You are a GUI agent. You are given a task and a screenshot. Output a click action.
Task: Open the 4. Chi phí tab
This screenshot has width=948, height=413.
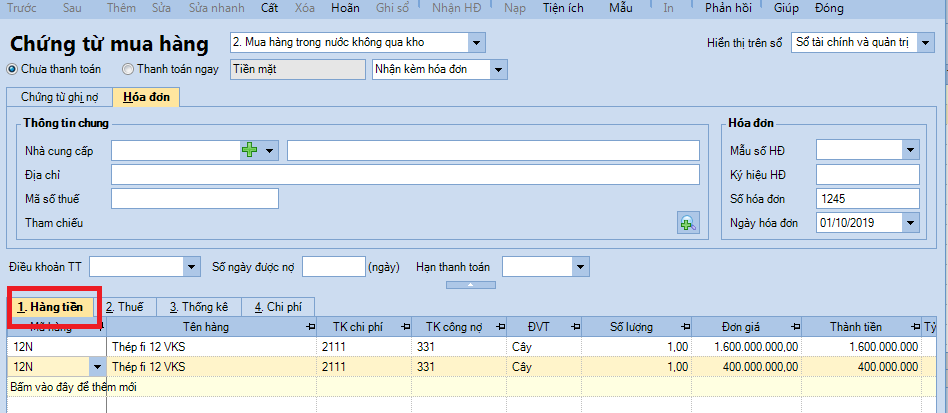click(x=278, y=307)
